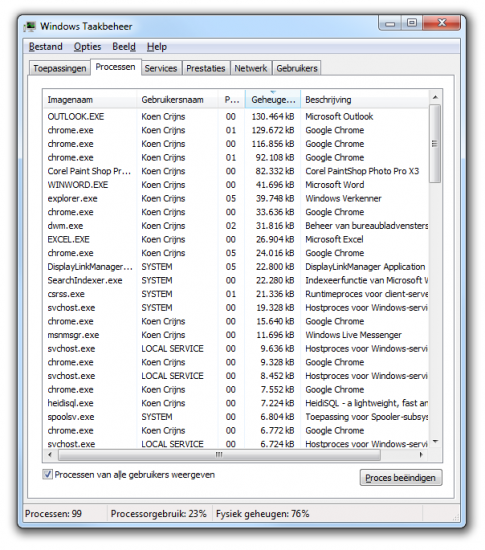This screenshot has height=550, width=485.
Task: Maximize the Taakbeheer window
Action: tap(412, 23)
